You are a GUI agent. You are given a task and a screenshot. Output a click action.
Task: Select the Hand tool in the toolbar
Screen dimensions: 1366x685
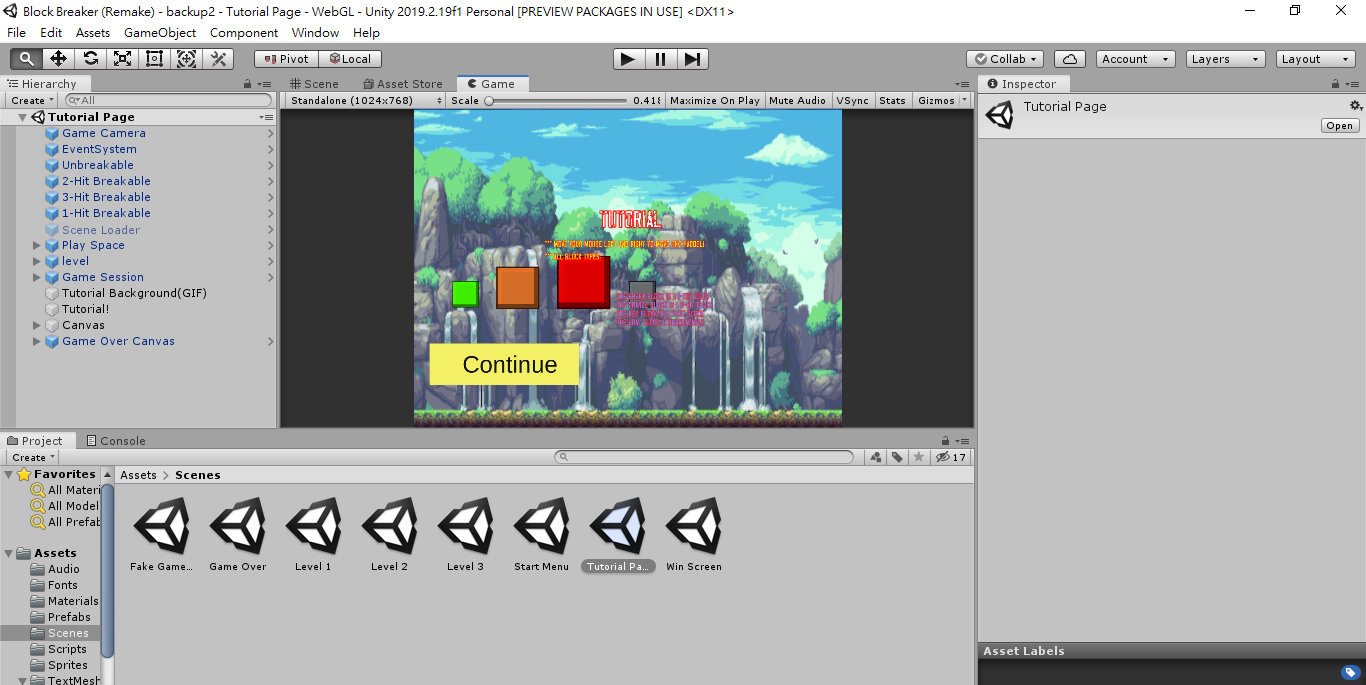pyautogui.click(x=25, y=59)
